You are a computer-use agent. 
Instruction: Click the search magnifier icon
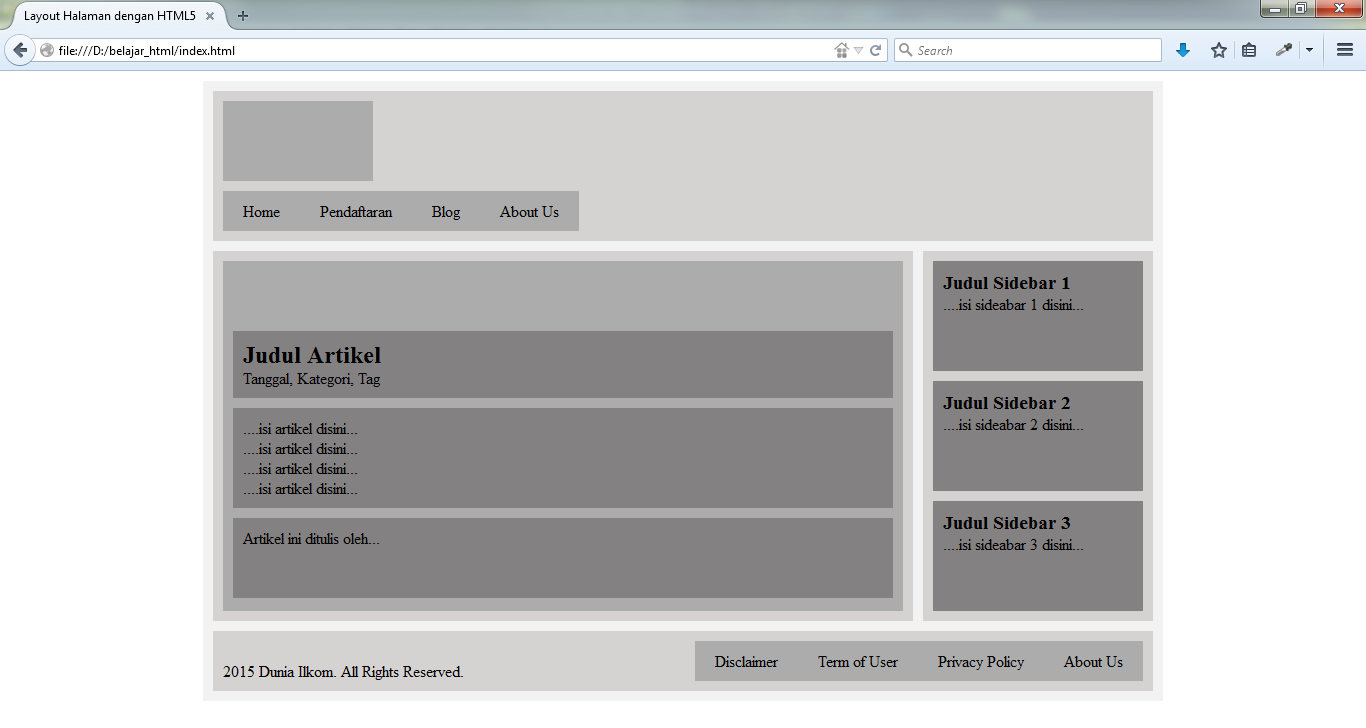905,50
